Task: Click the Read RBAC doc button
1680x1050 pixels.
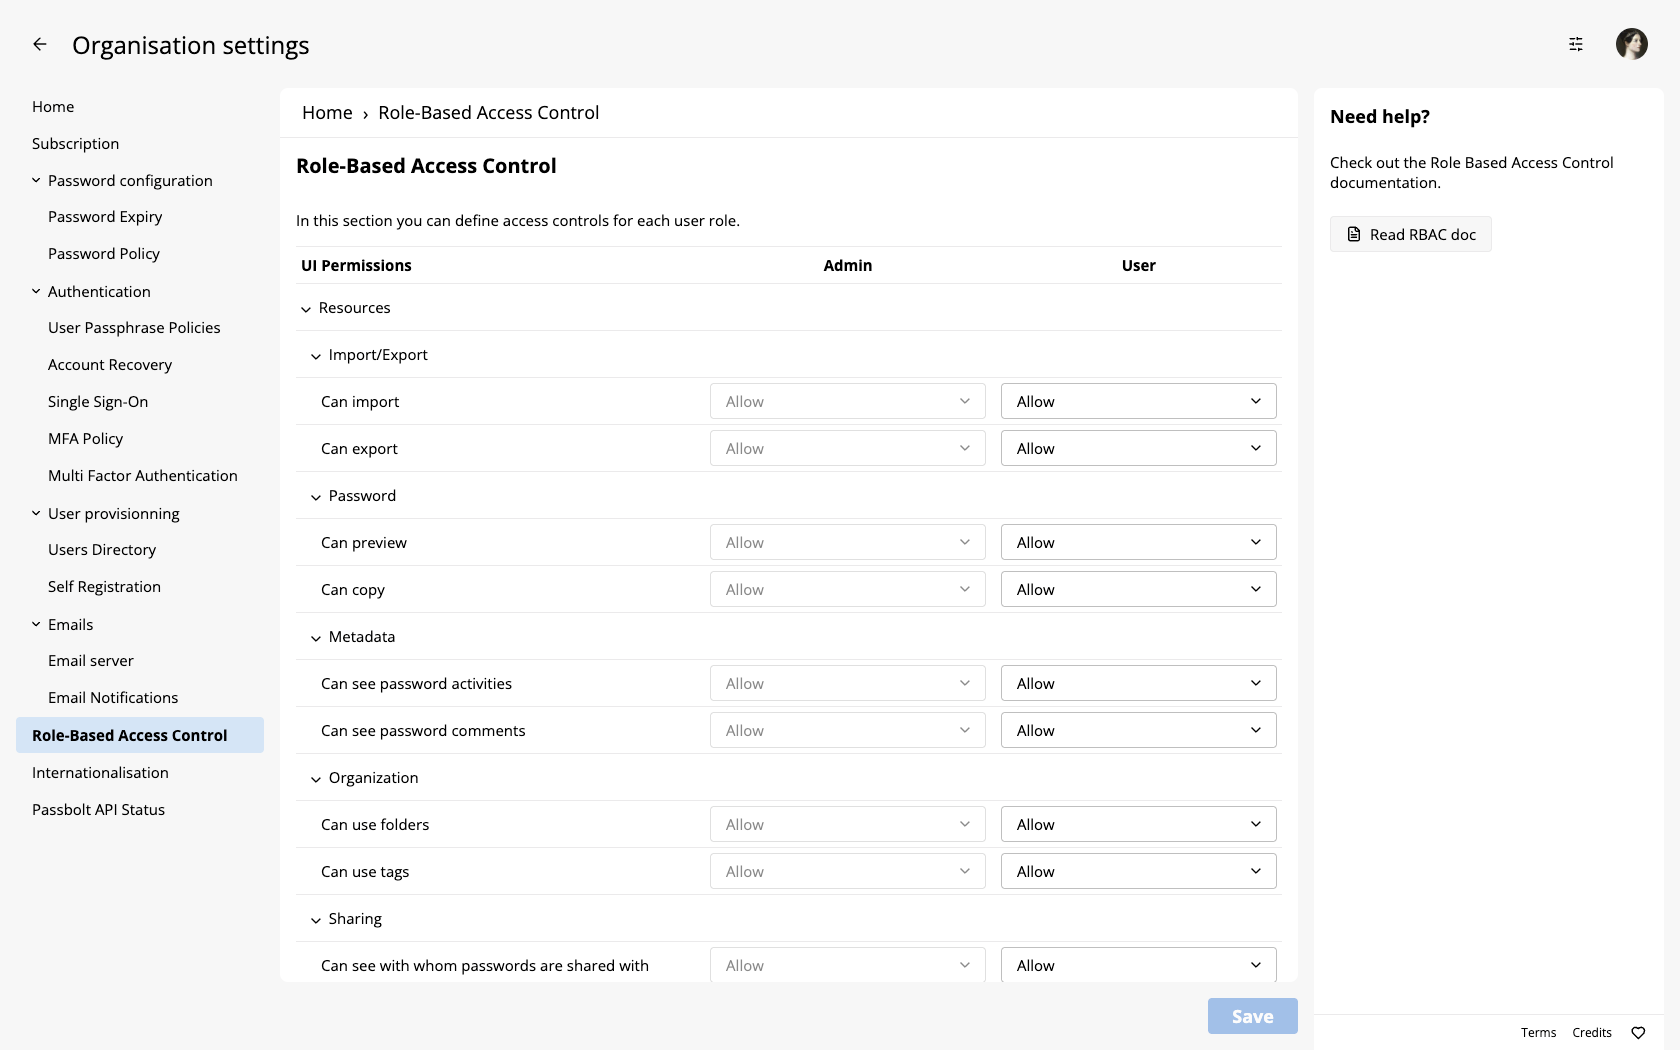Action: click(1410, 234)
